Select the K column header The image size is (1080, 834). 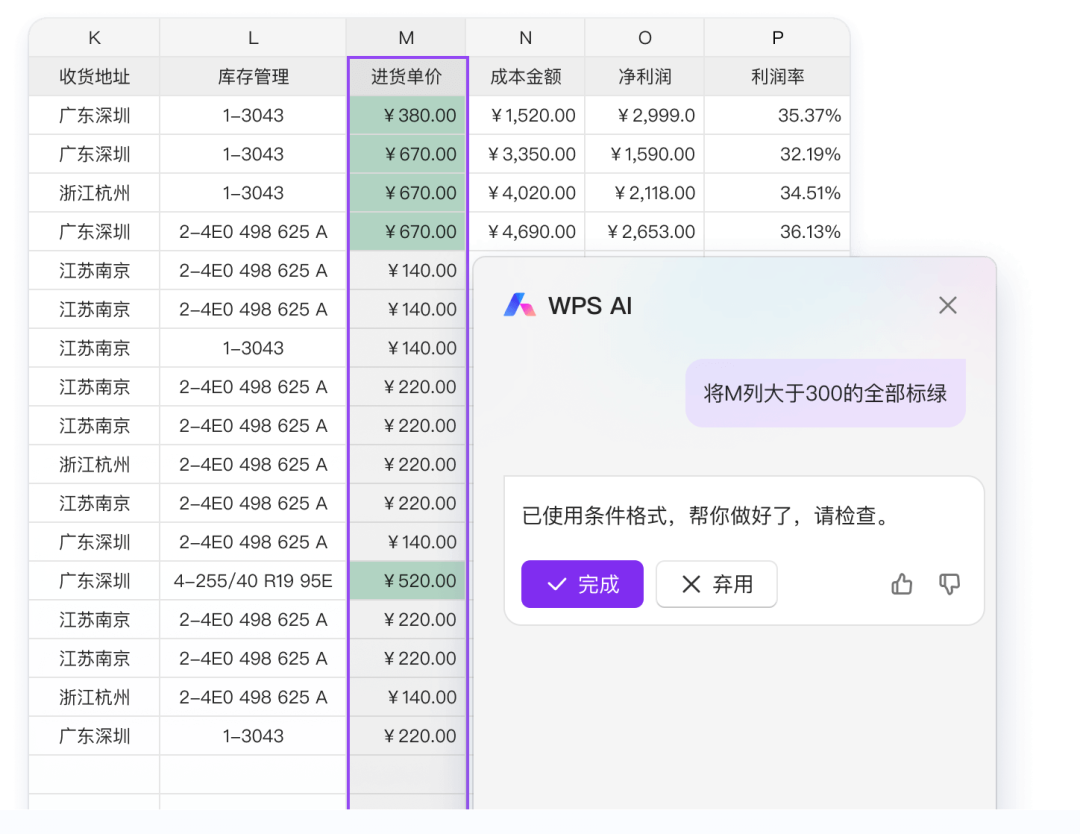pos(93,37)
